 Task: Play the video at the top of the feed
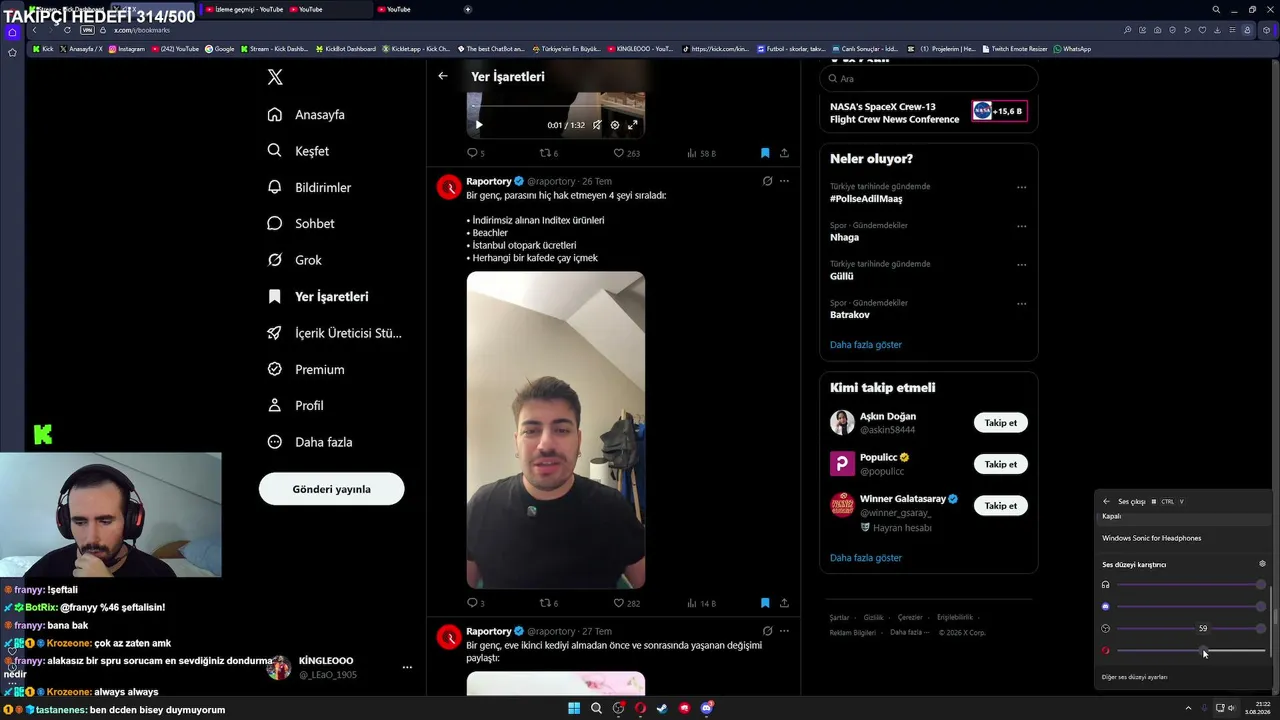[x=478, y=125]
